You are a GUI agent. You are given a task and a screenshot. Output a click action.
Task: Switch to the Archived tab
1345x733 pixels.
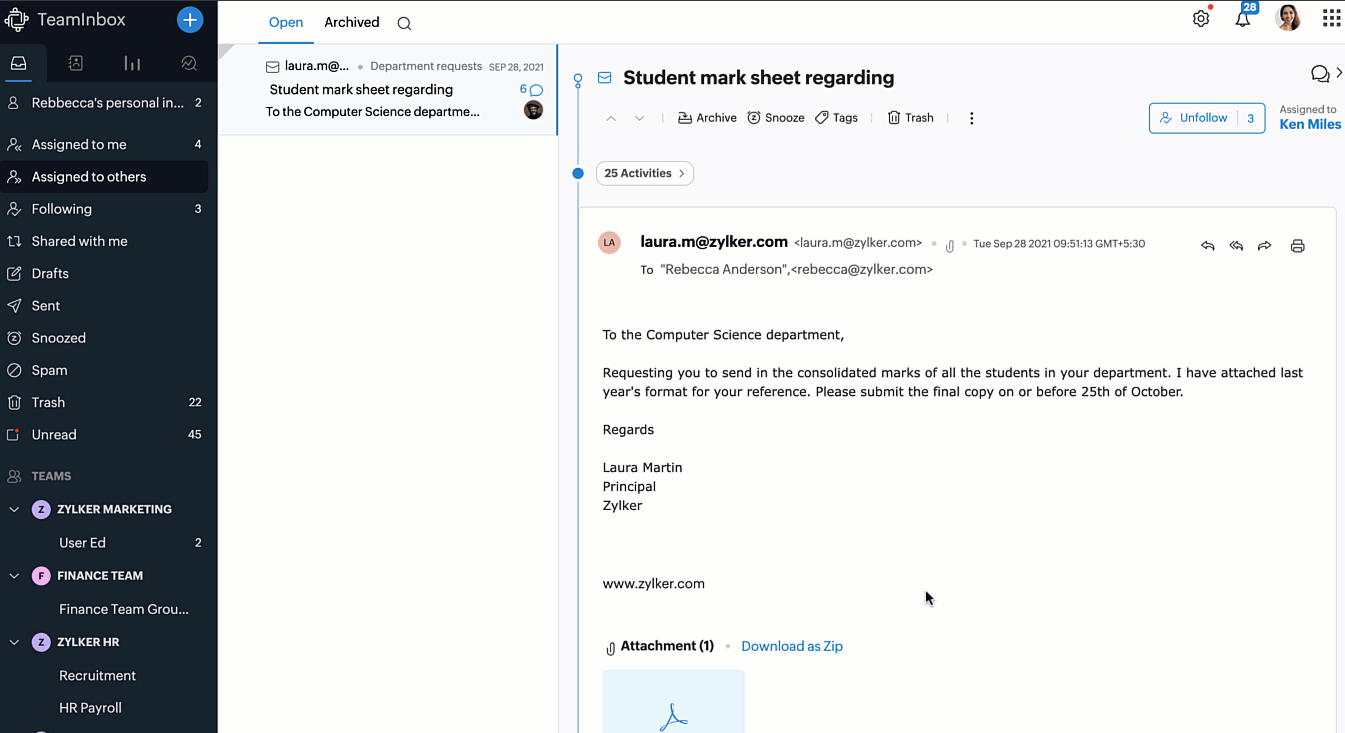[x=352, y=22]
